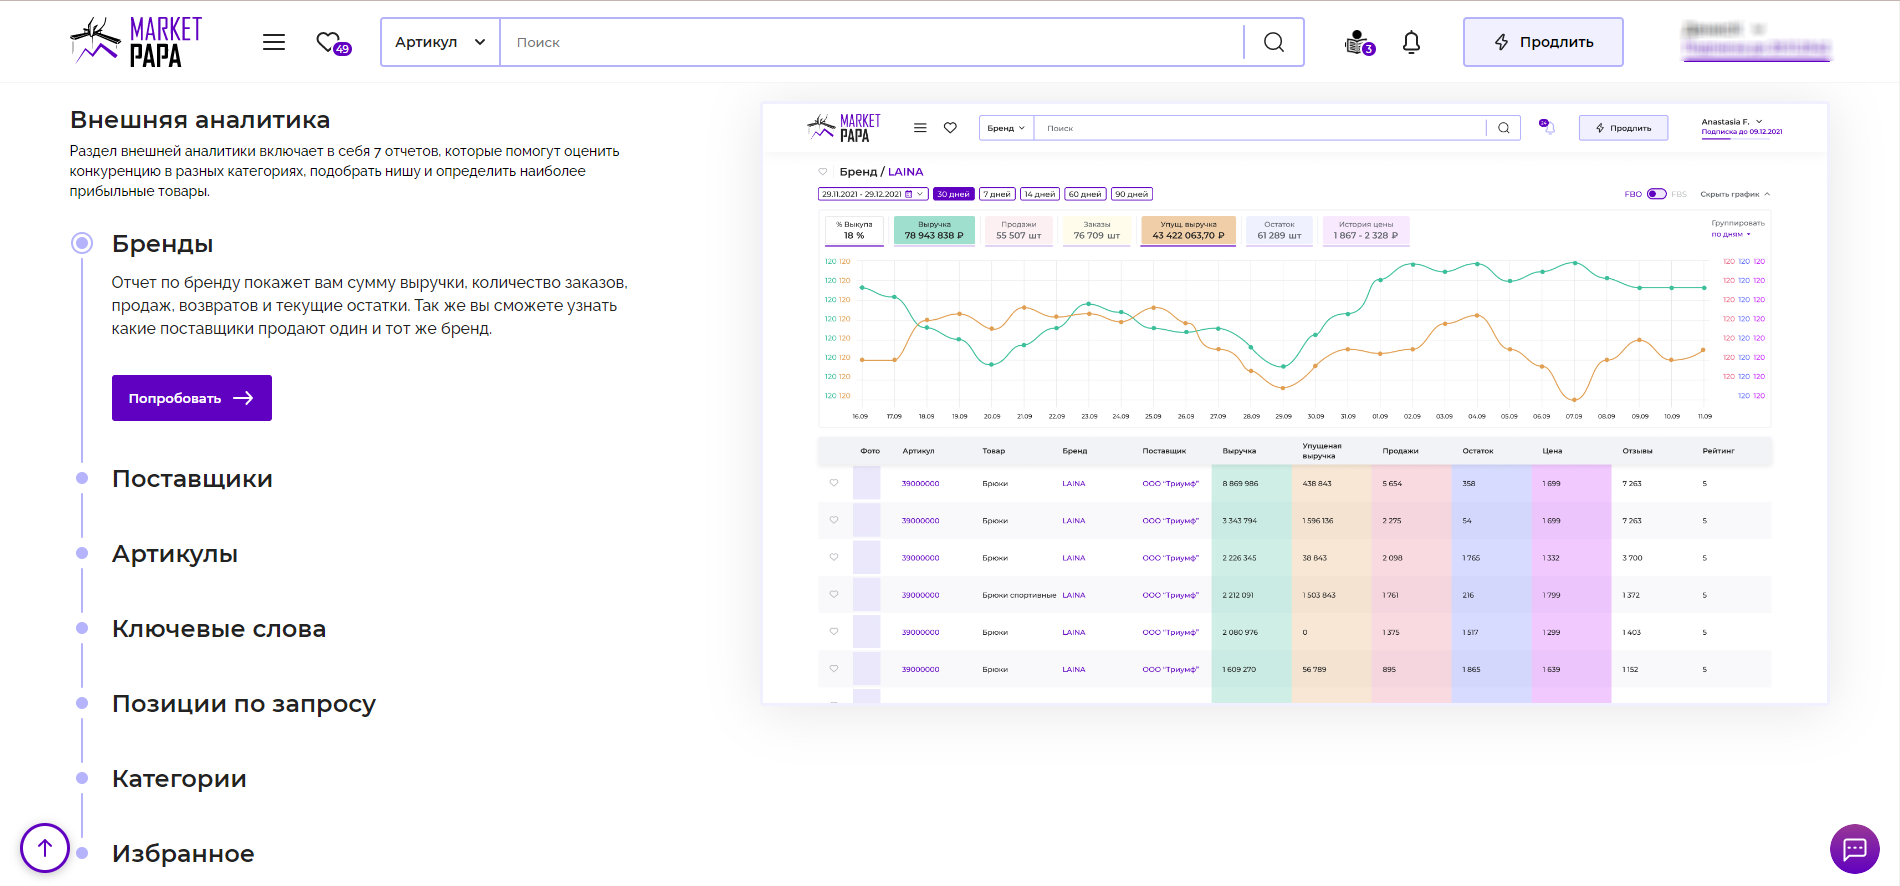Image resolution: width=1900 pixels, height=886 pixels.
Task: Open the Категории report section
Action: pyautogui.click(x=179, y=779)
